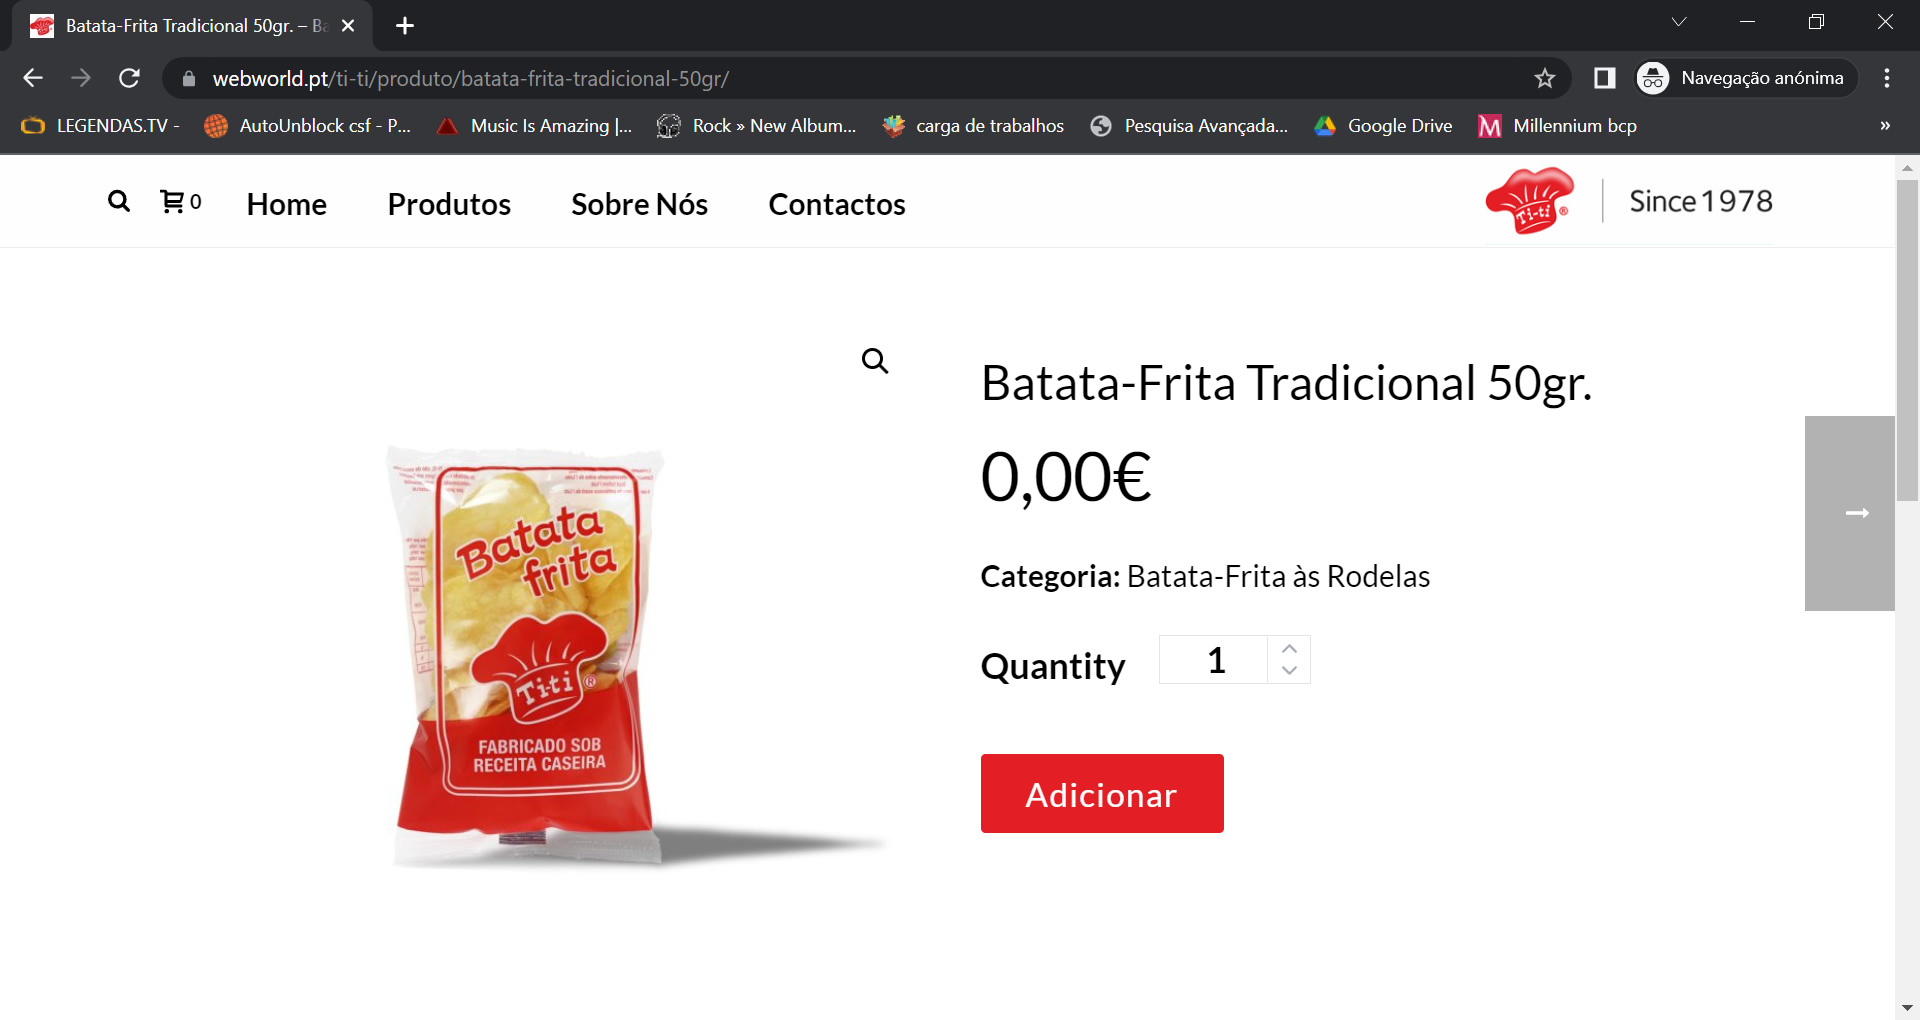Viewport: 1920px width, 1020px height.
Task: Click the Adicionar button
Action: (x=1102, y=793)
